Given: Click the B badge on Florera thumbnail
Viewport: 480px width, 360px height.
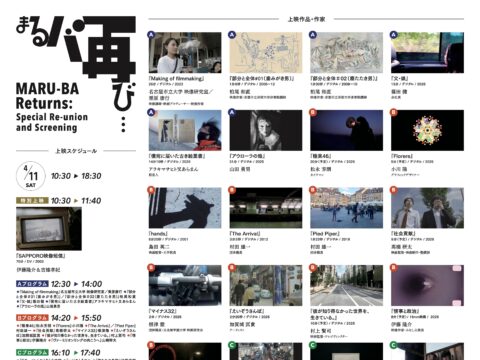Looking at the screenshot, I should tap(394, 112).
